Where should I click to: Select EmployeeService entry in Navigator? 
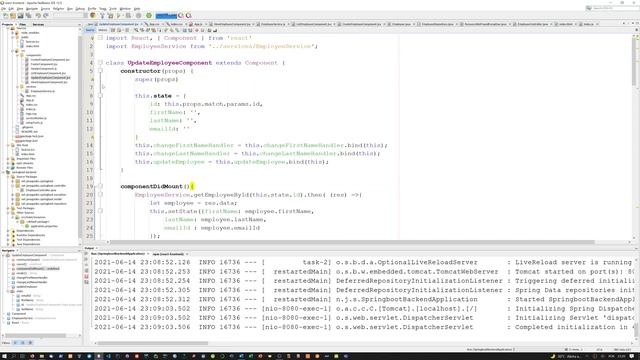(22, 318)
